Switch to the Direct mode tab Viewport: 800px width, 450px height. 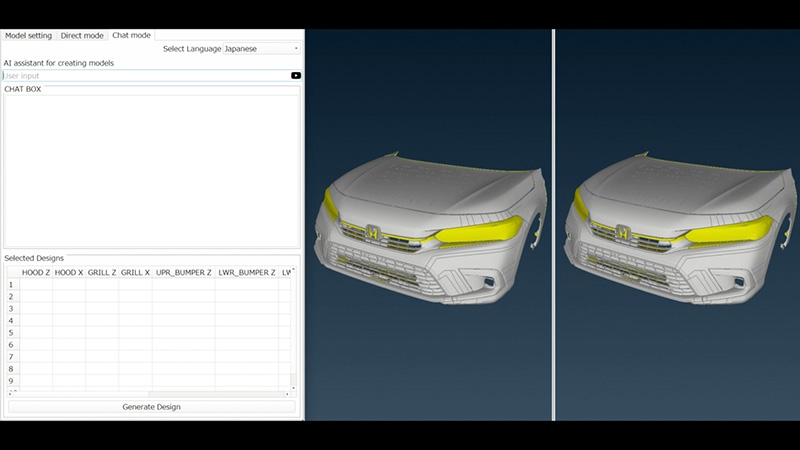point(82,35)
